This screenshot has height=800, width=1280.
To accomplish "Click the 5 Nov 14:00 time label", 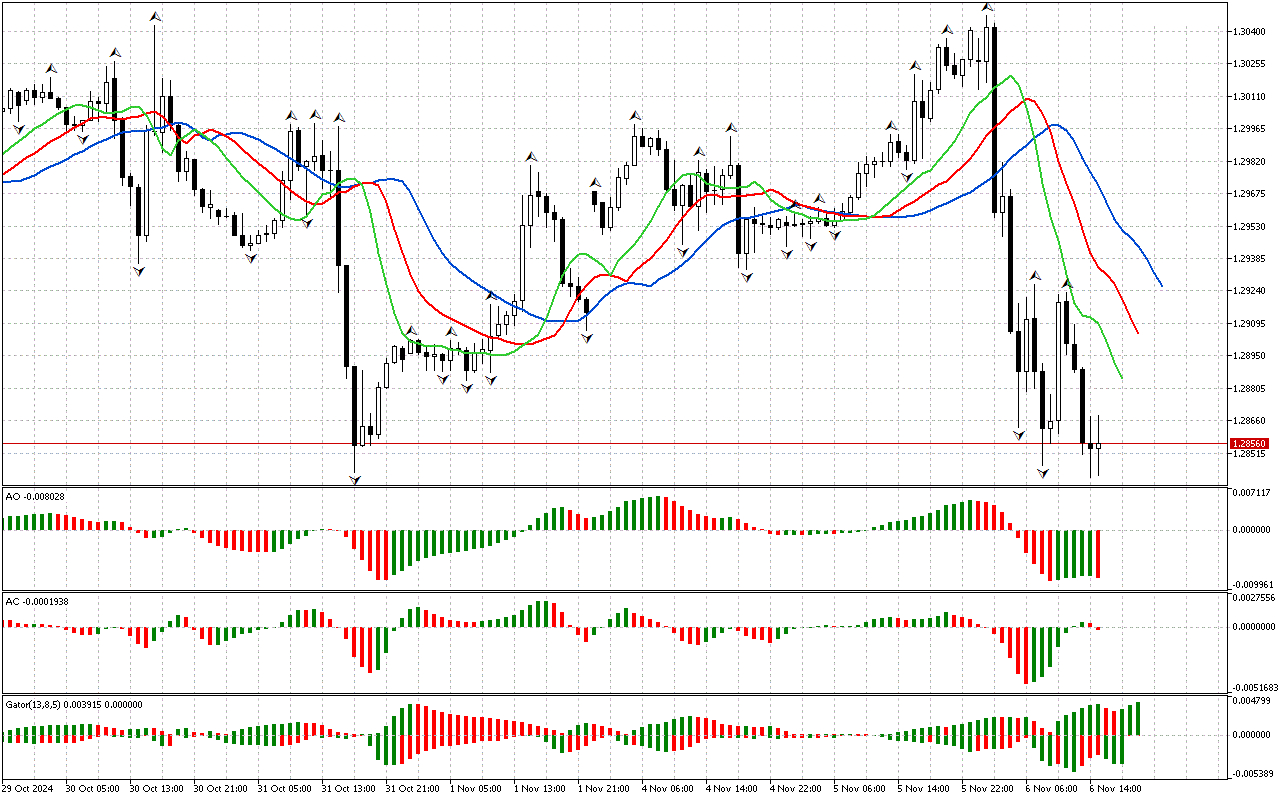I will (925, 789).
